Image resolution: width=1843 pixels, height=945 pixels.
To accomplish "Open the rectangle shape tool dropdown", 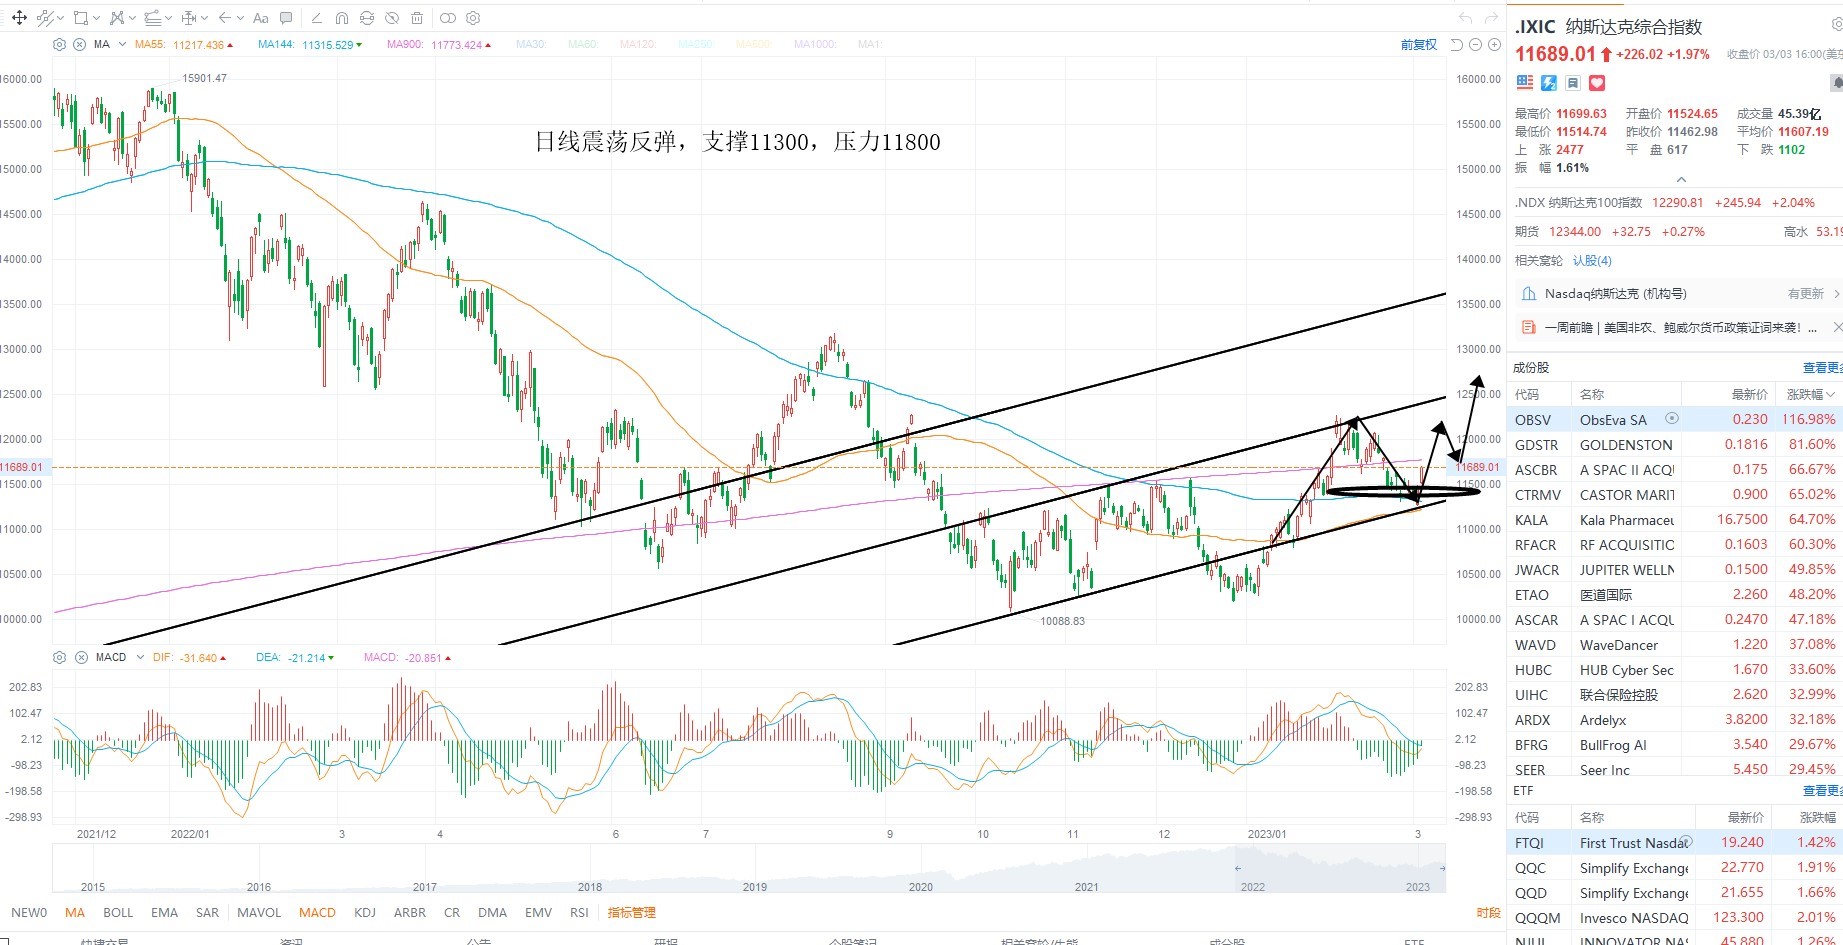I will 97,19.
